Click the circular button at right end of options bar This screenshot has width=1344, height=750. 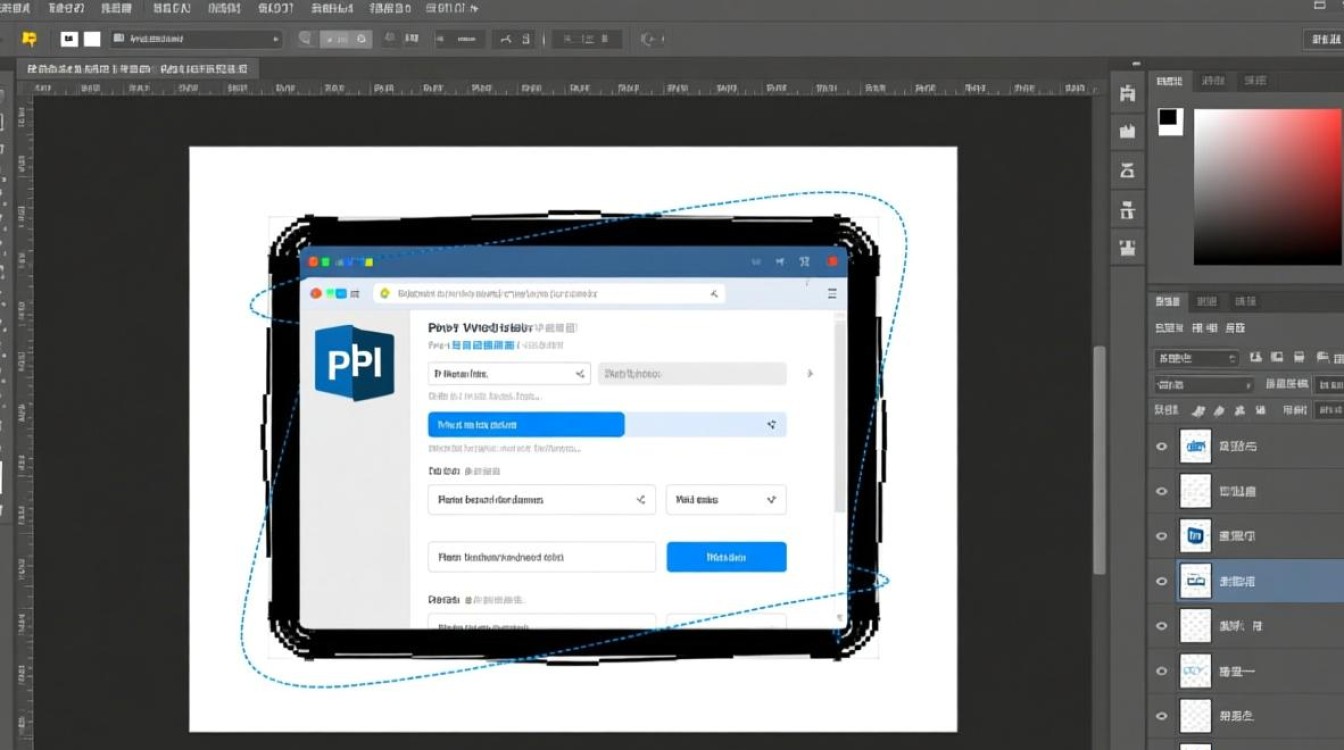651,38
